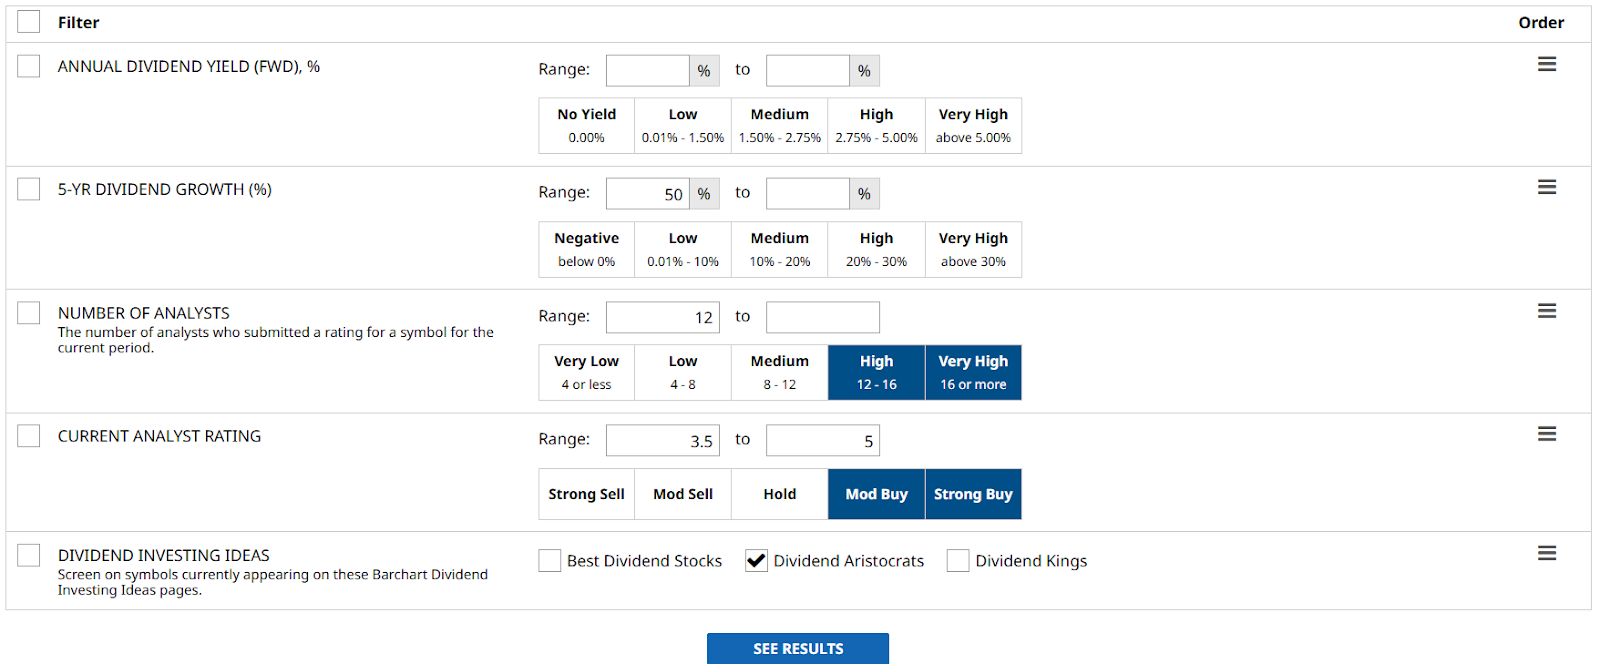
Task: Tick the Annual Dividend Yield filter checkbox
Action: [29, 66]
